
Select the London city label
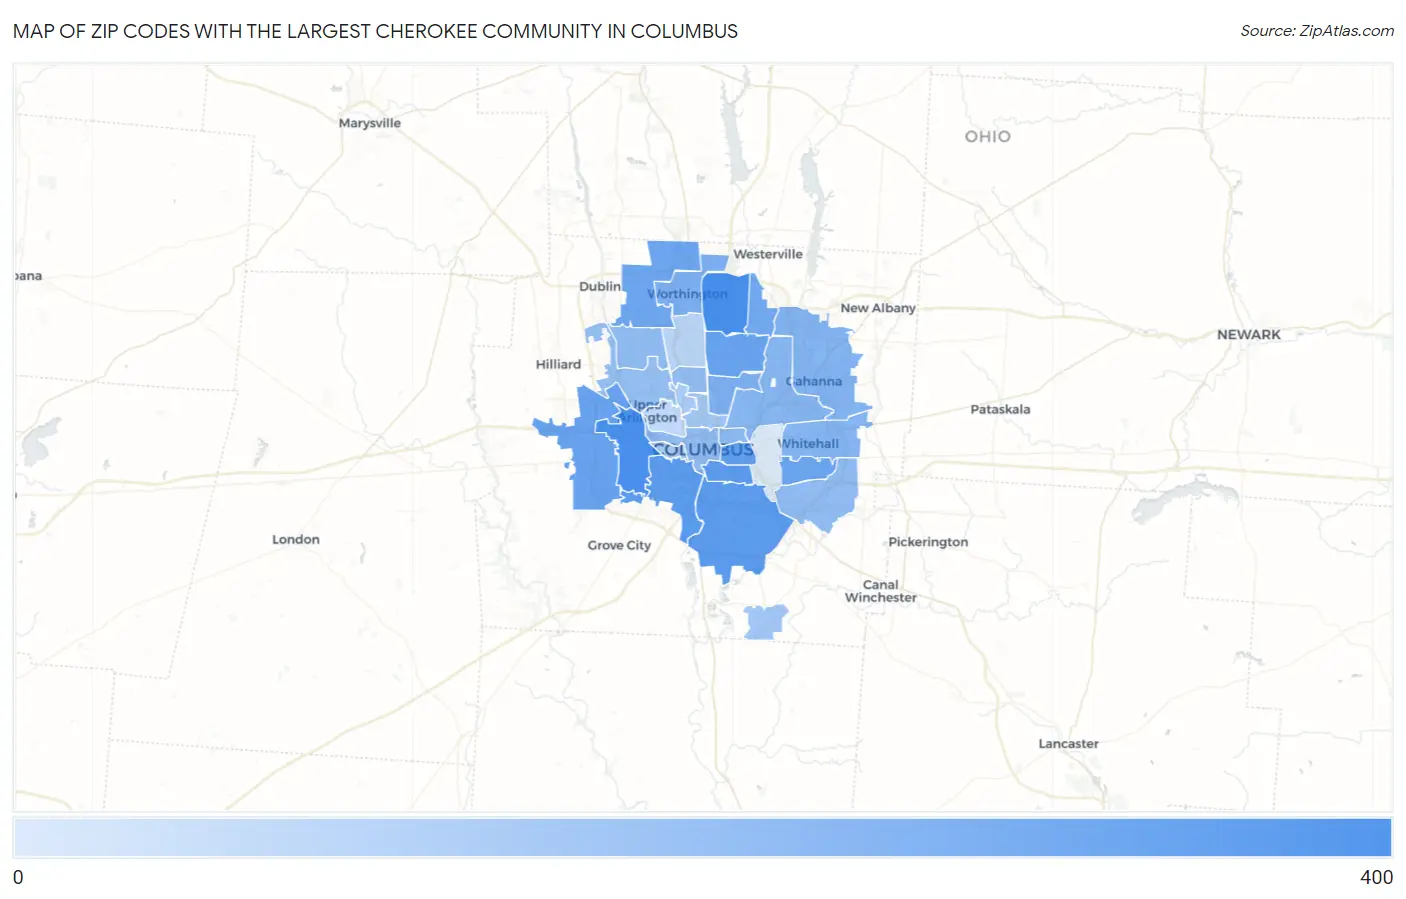pos(296,539)
